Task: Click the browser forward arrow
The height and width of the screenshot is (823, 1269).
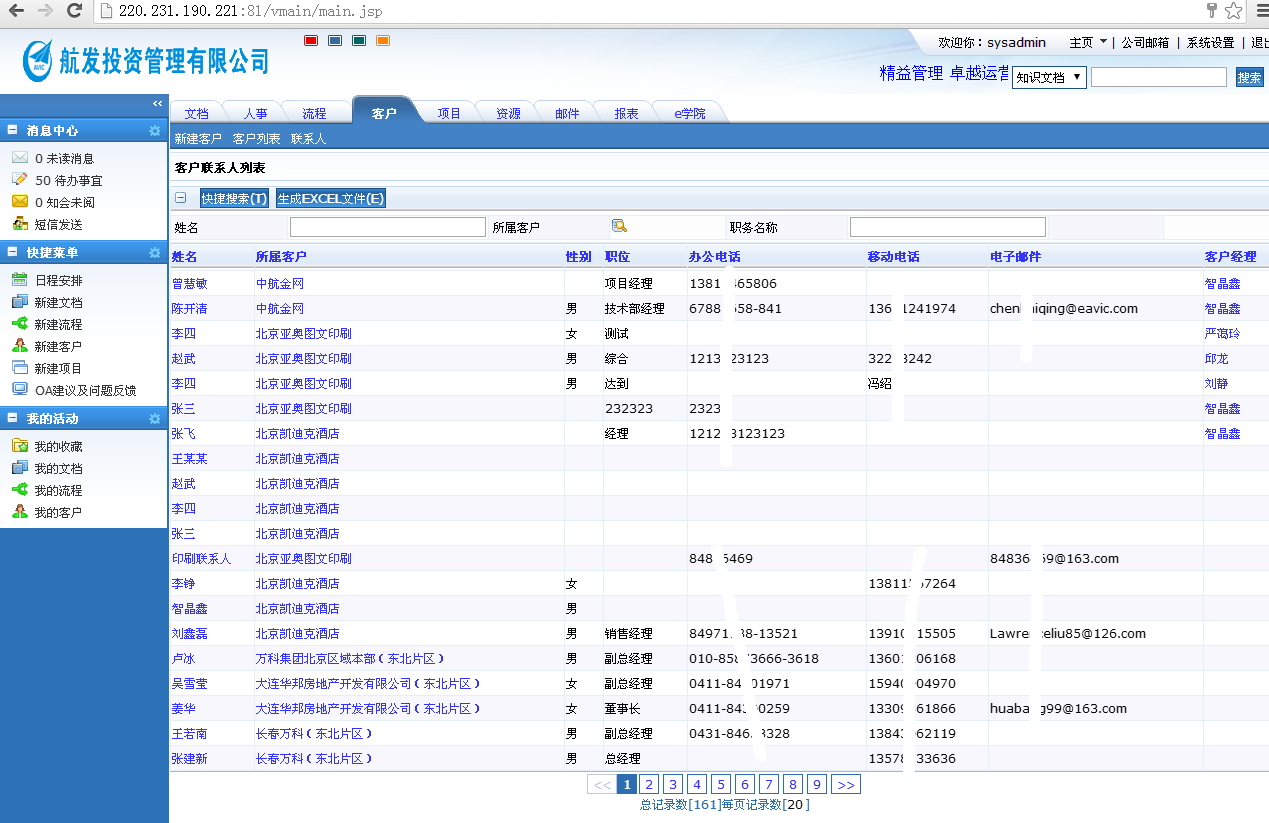Action: (45, 12)
